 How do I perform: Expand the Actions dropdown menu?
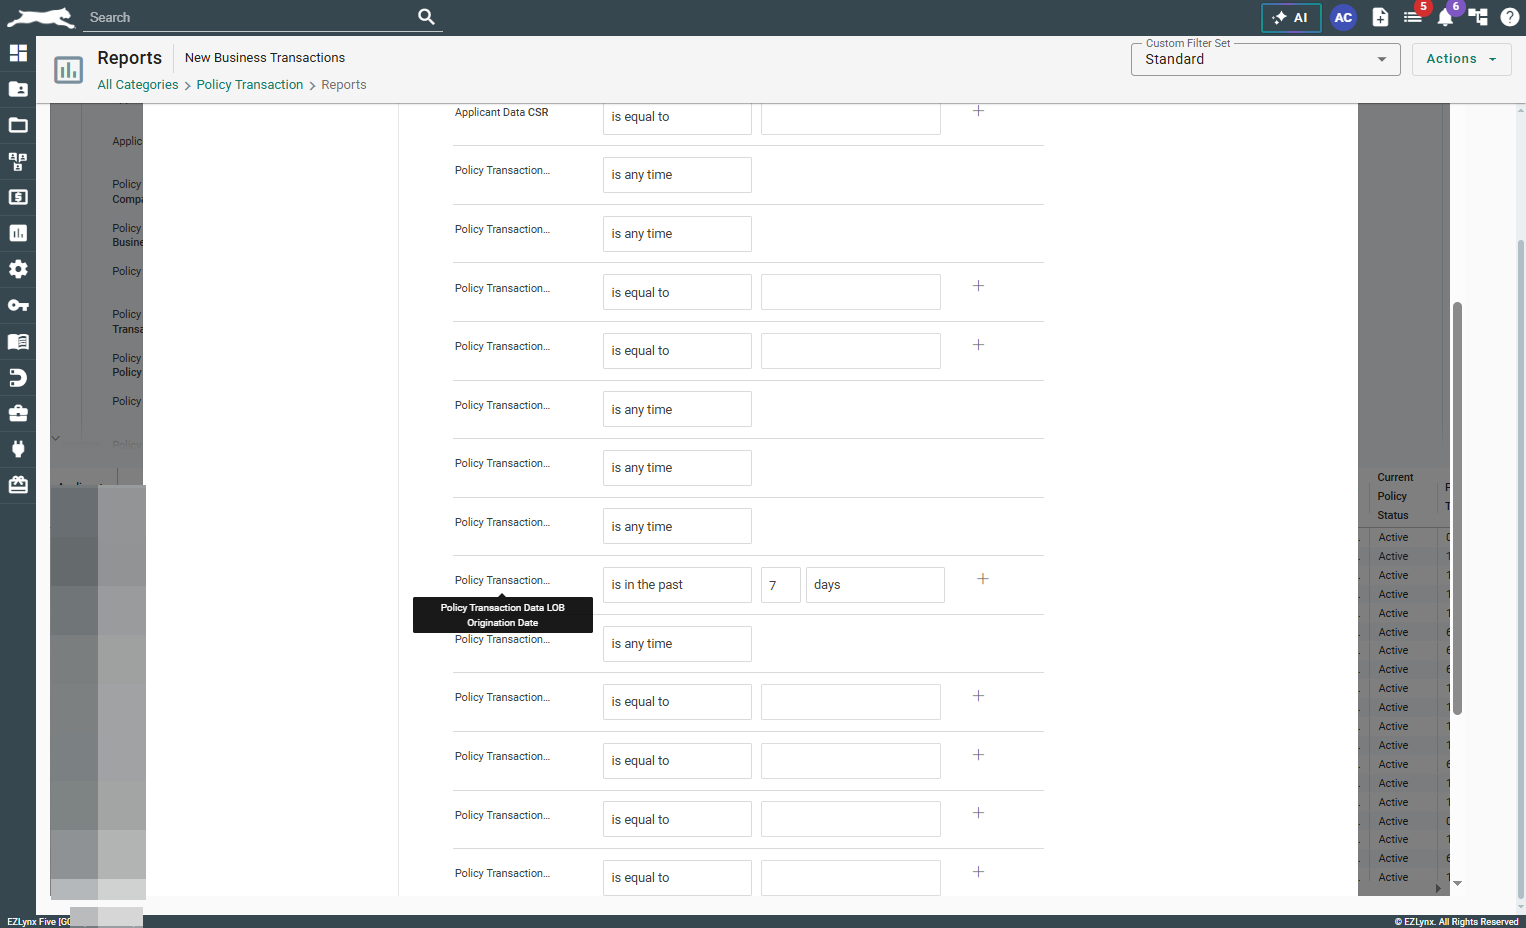pyautogui.click(x=1461, y=59)
